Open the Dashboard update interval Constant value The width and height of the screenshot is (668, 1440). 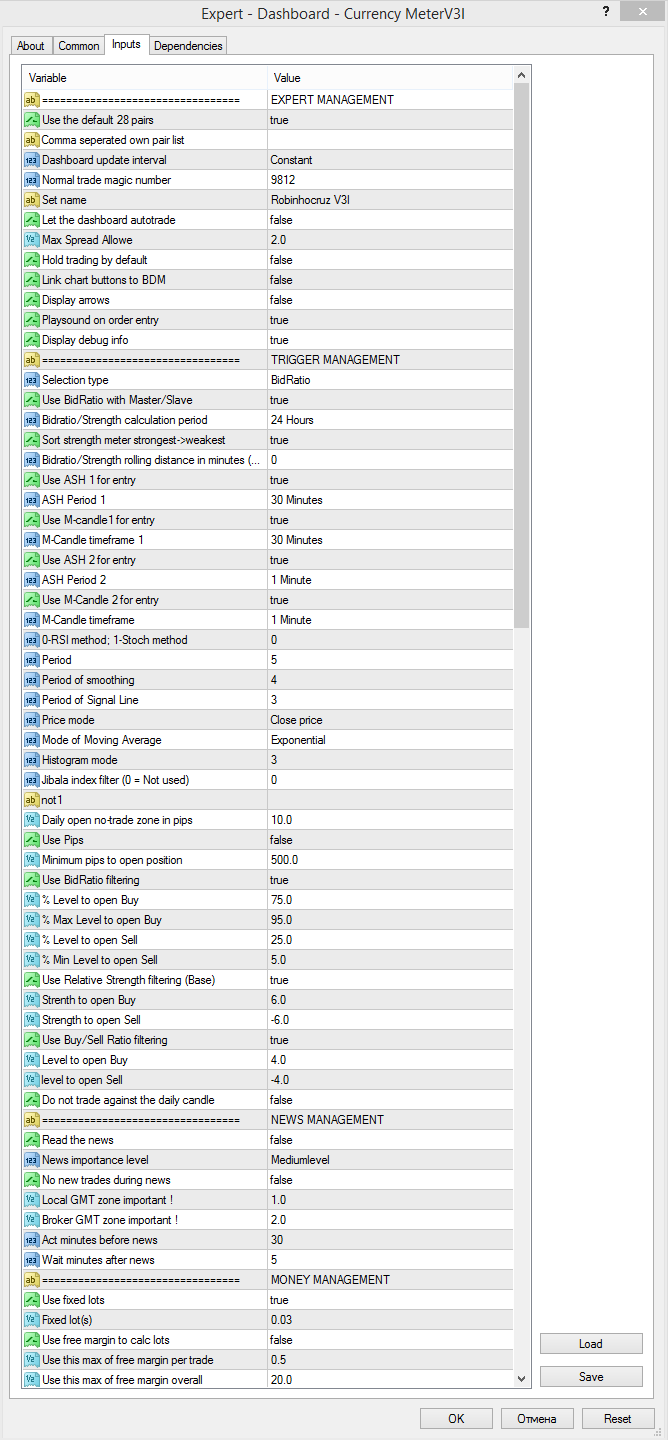(390, 160)
